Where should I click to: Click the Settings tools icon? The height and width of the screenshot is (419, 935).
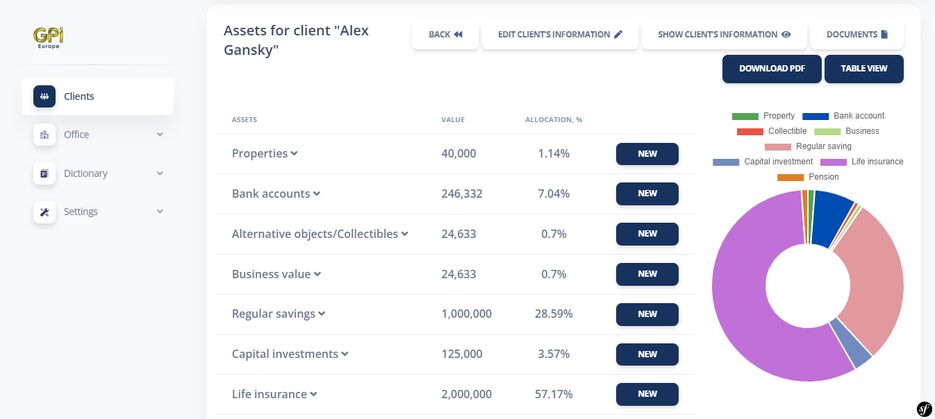coord(44,212)
